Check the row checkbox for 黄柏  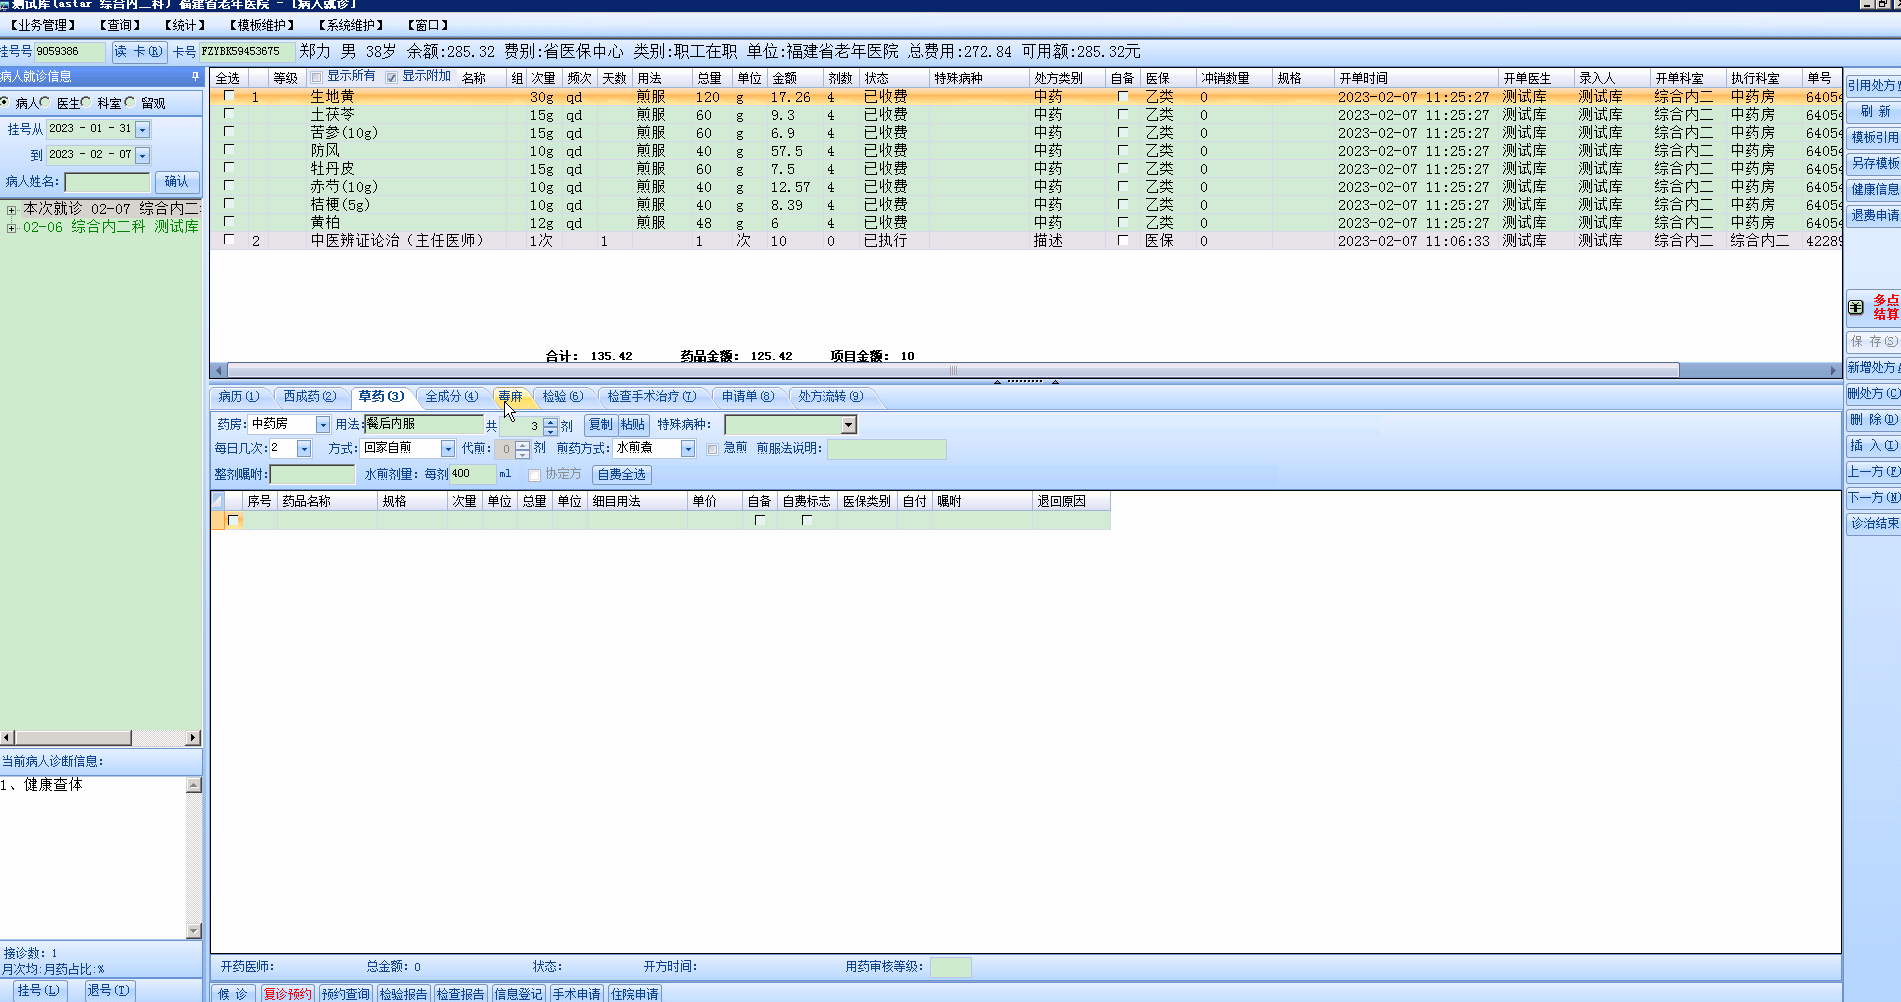(x=229, y=222)
